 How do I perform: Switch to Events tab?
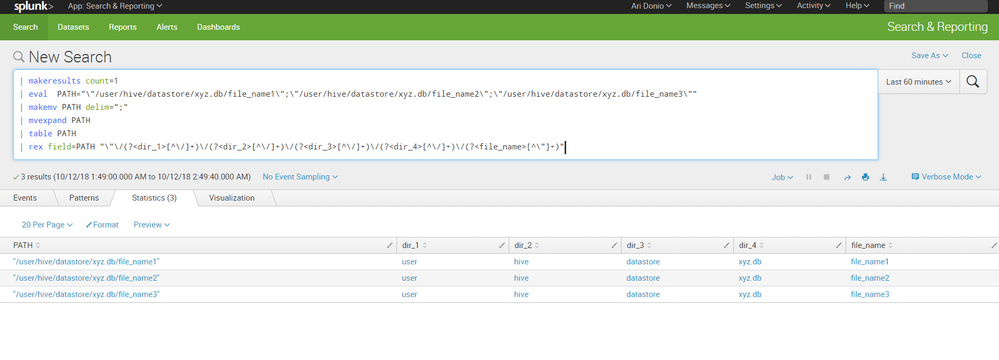point(25,198)
